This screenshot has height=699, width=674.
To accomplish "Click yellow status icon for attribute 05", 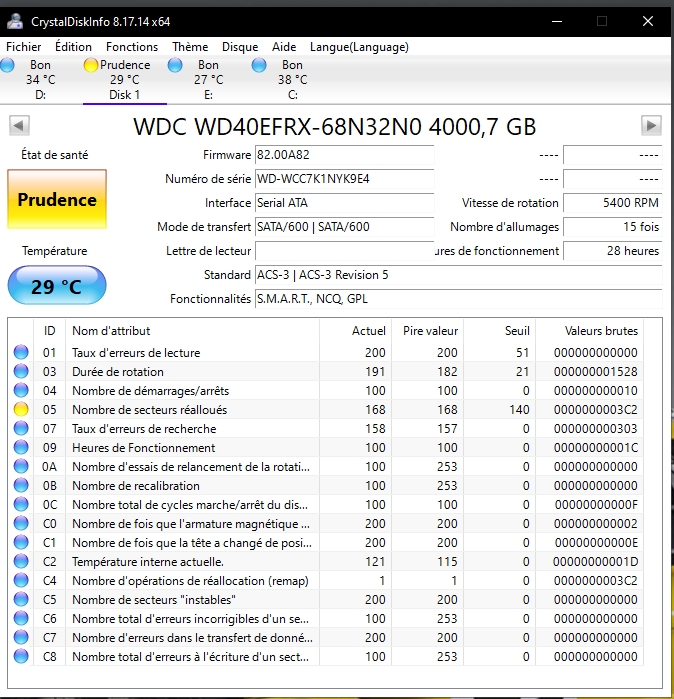I will coord(21,410).
